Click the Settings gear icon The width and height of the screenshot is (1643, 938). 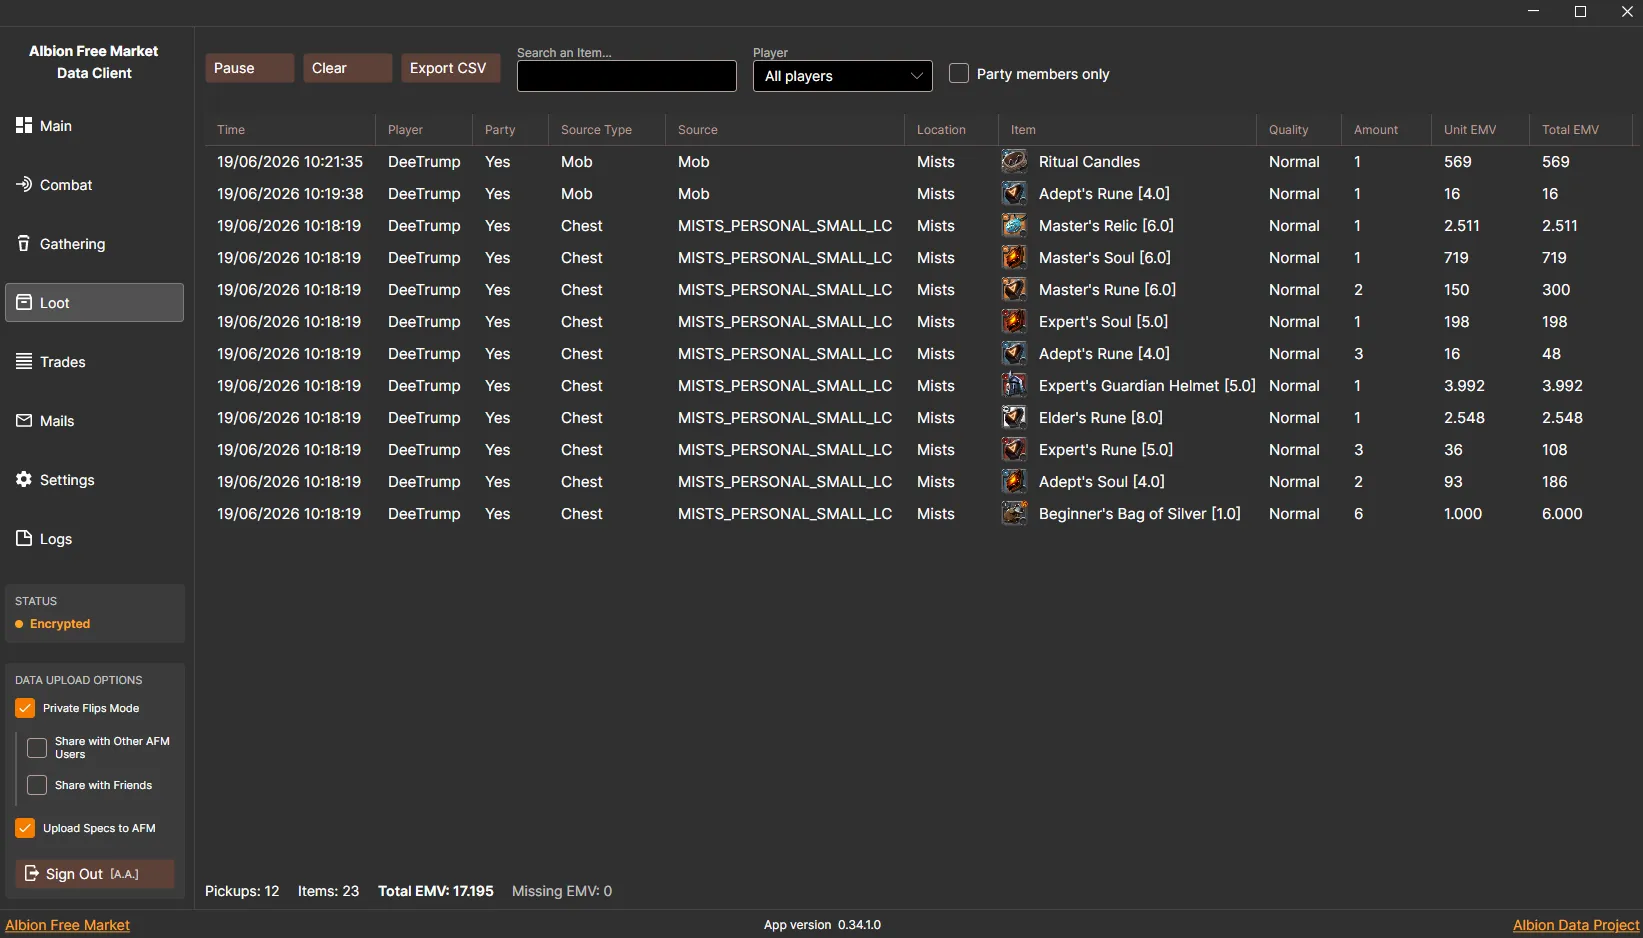24,479
